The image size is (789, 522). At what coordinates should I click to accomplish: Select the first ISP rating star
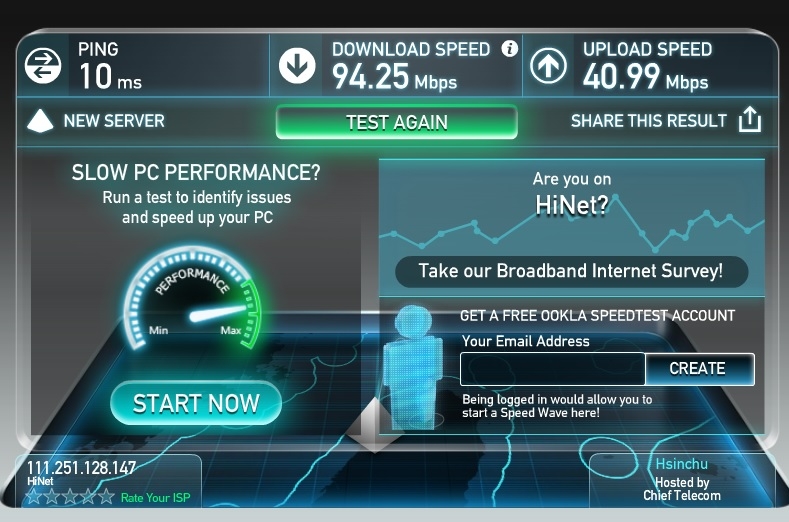(x=34, y=497)
